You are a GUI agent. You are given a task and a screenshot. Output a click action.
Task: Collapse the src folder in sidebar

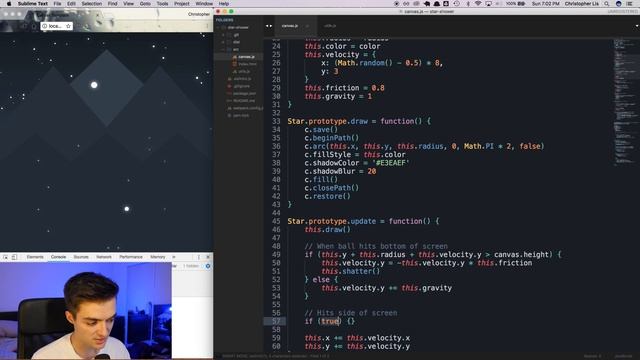(224, 49)
